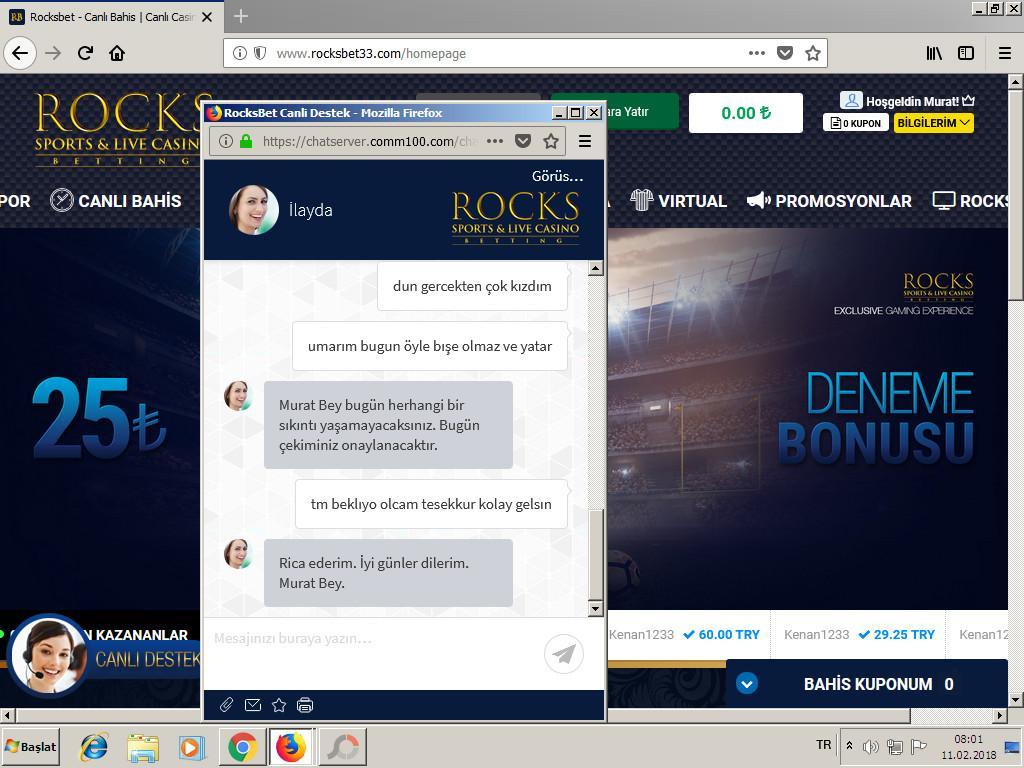Open PROMOSYONLAR menu item
Image resolution: width=1024 pixels, height=768 pixels.
[x=829, y=200]
